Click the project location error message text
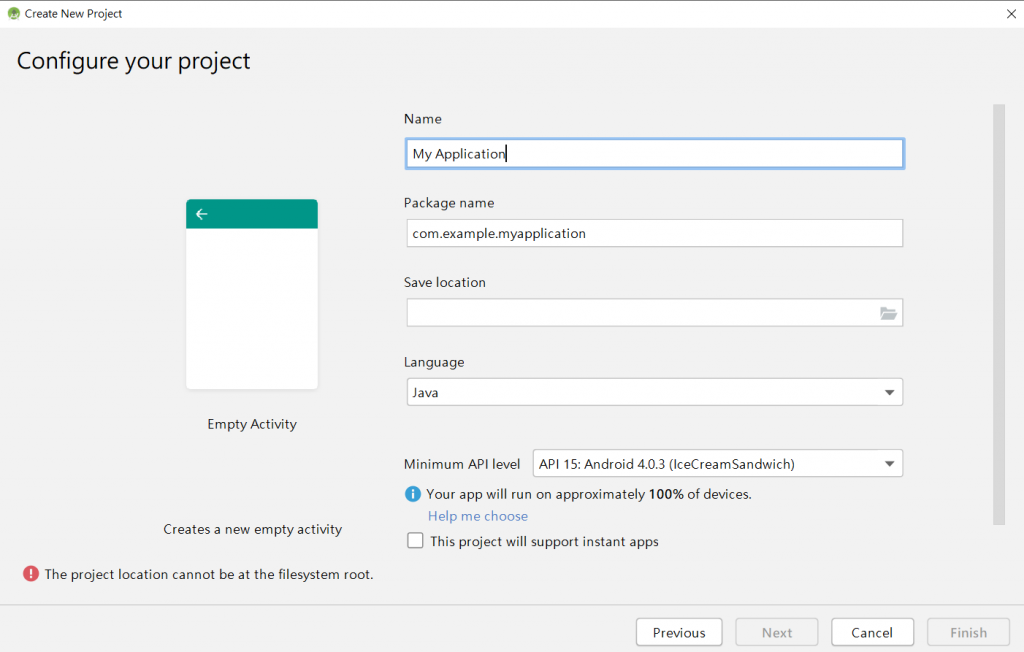Viewport: 1024px width, 652px height. (x=209, y=574)
